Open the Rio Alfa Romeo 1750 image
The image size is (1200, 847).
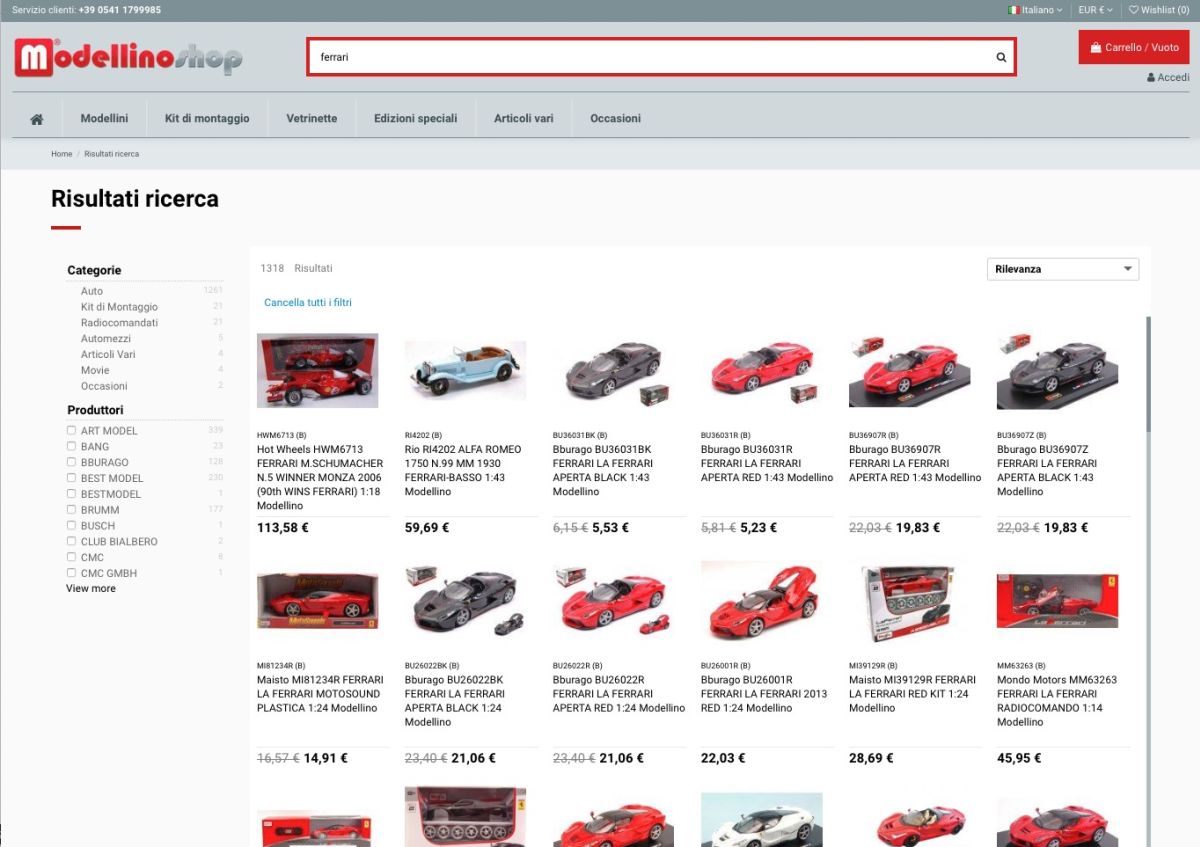(x=465, y=371)
